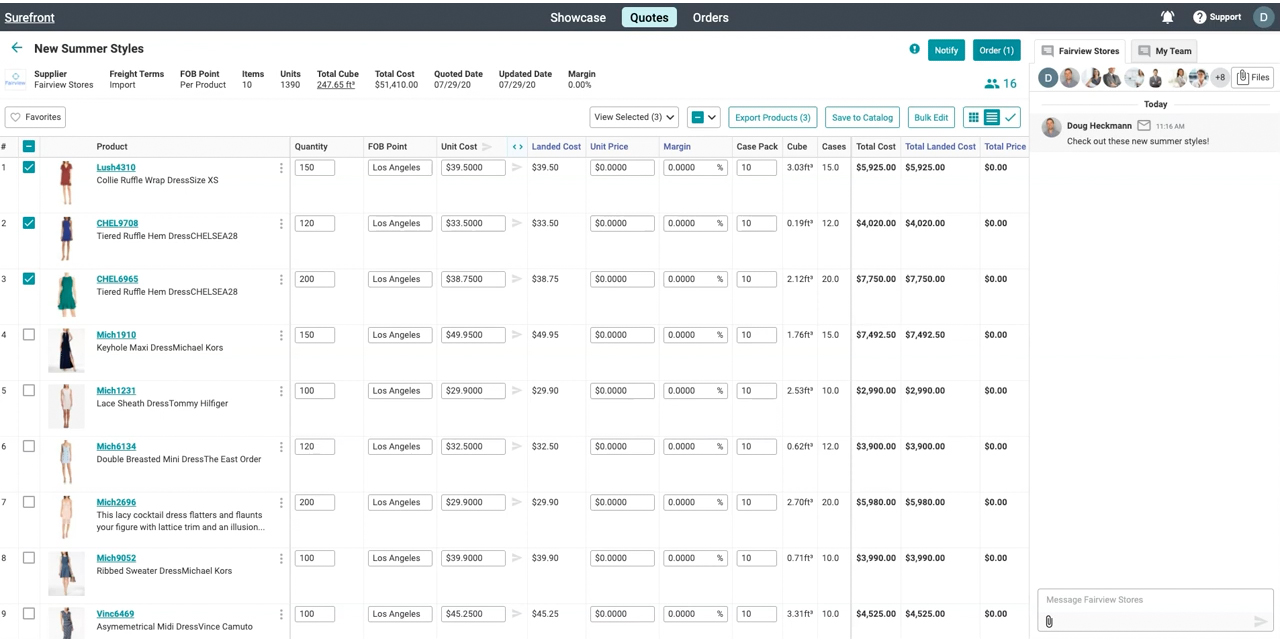Go to the Orders tab
Screen dimensions: 1280x642
point(710,17)
